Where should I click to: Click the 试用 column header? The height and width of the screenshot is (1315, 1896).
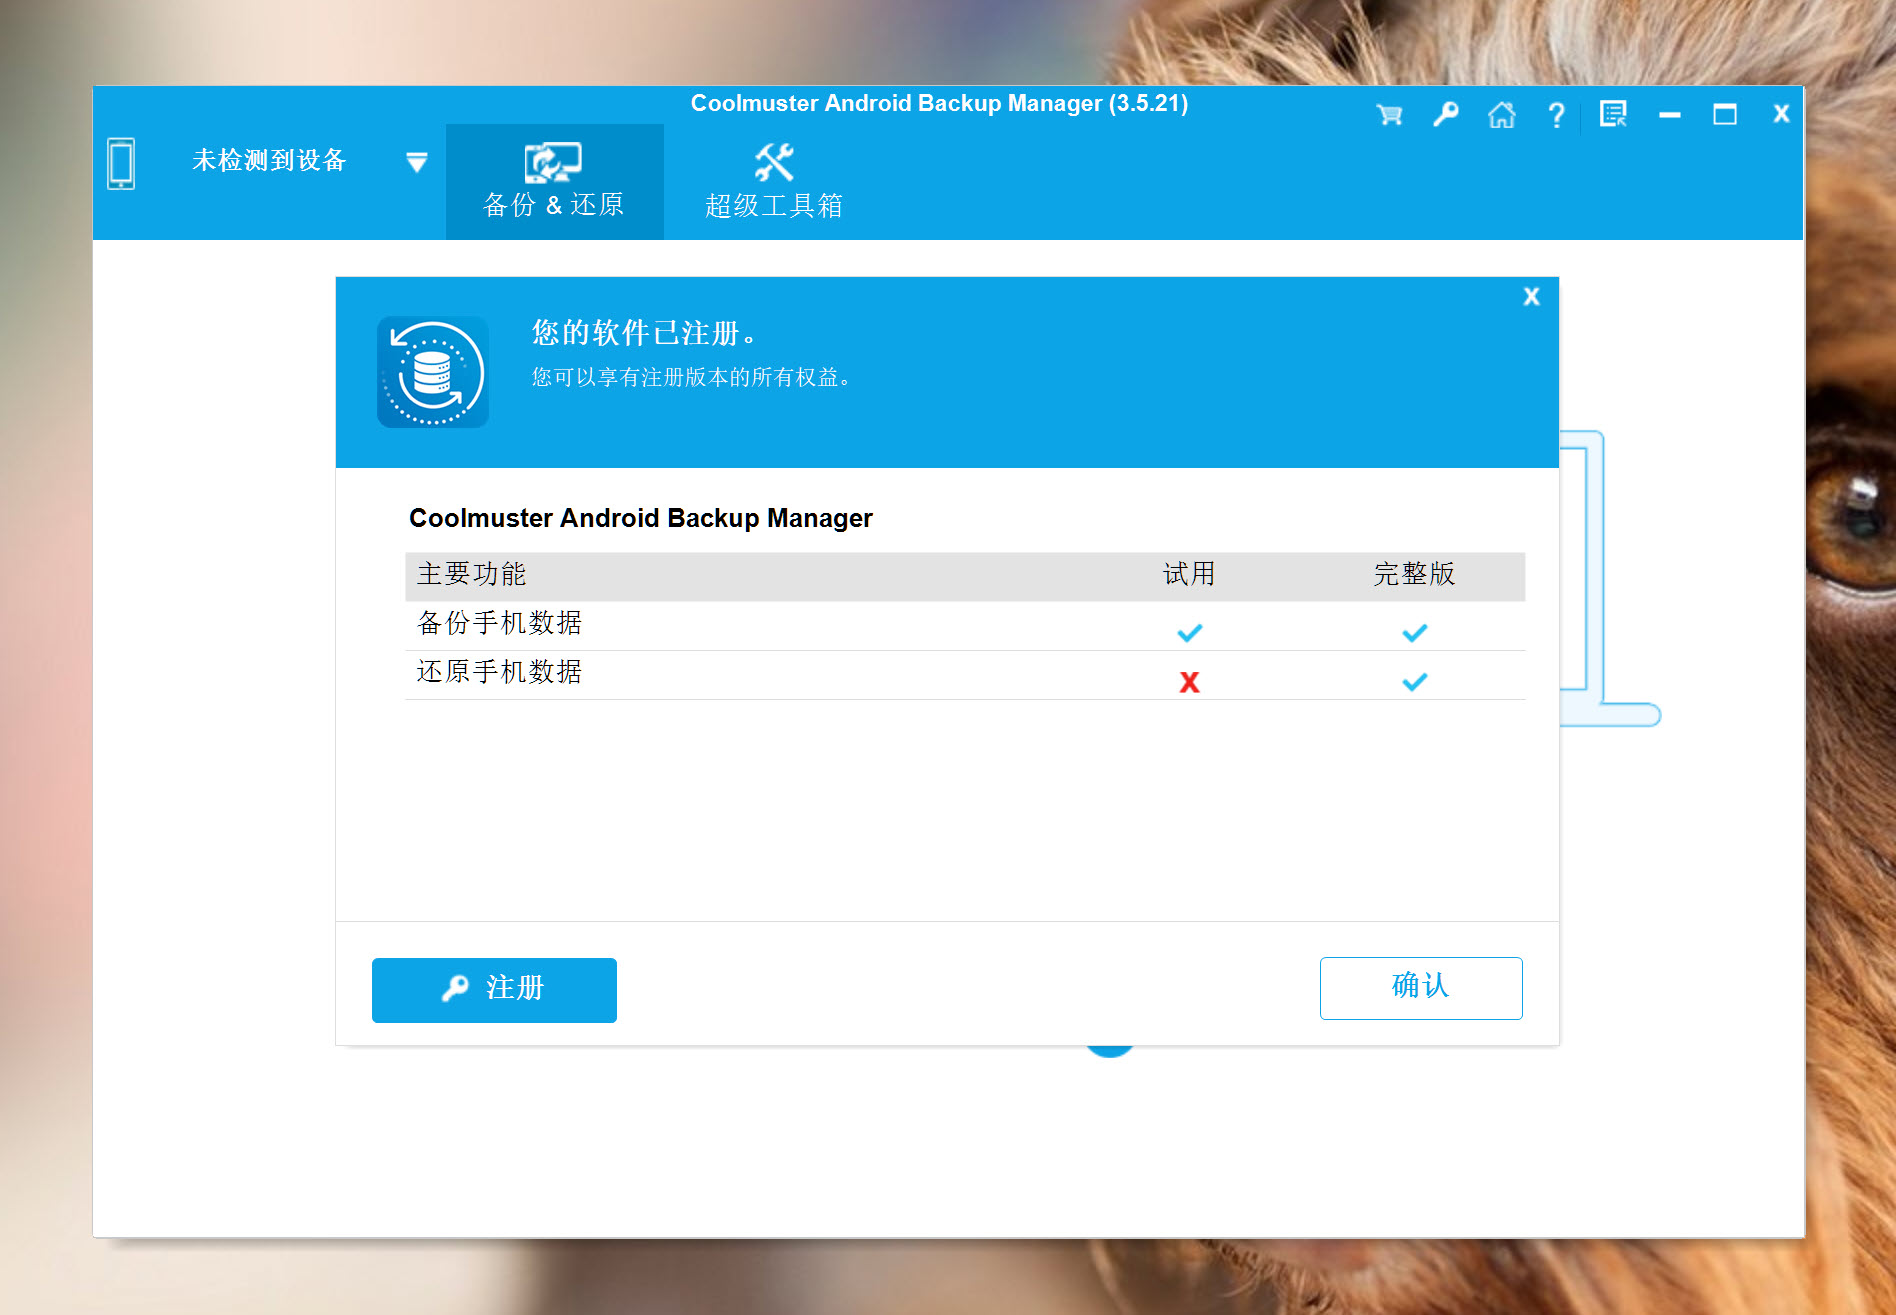pyautogui.click(x=1189, y=574)
